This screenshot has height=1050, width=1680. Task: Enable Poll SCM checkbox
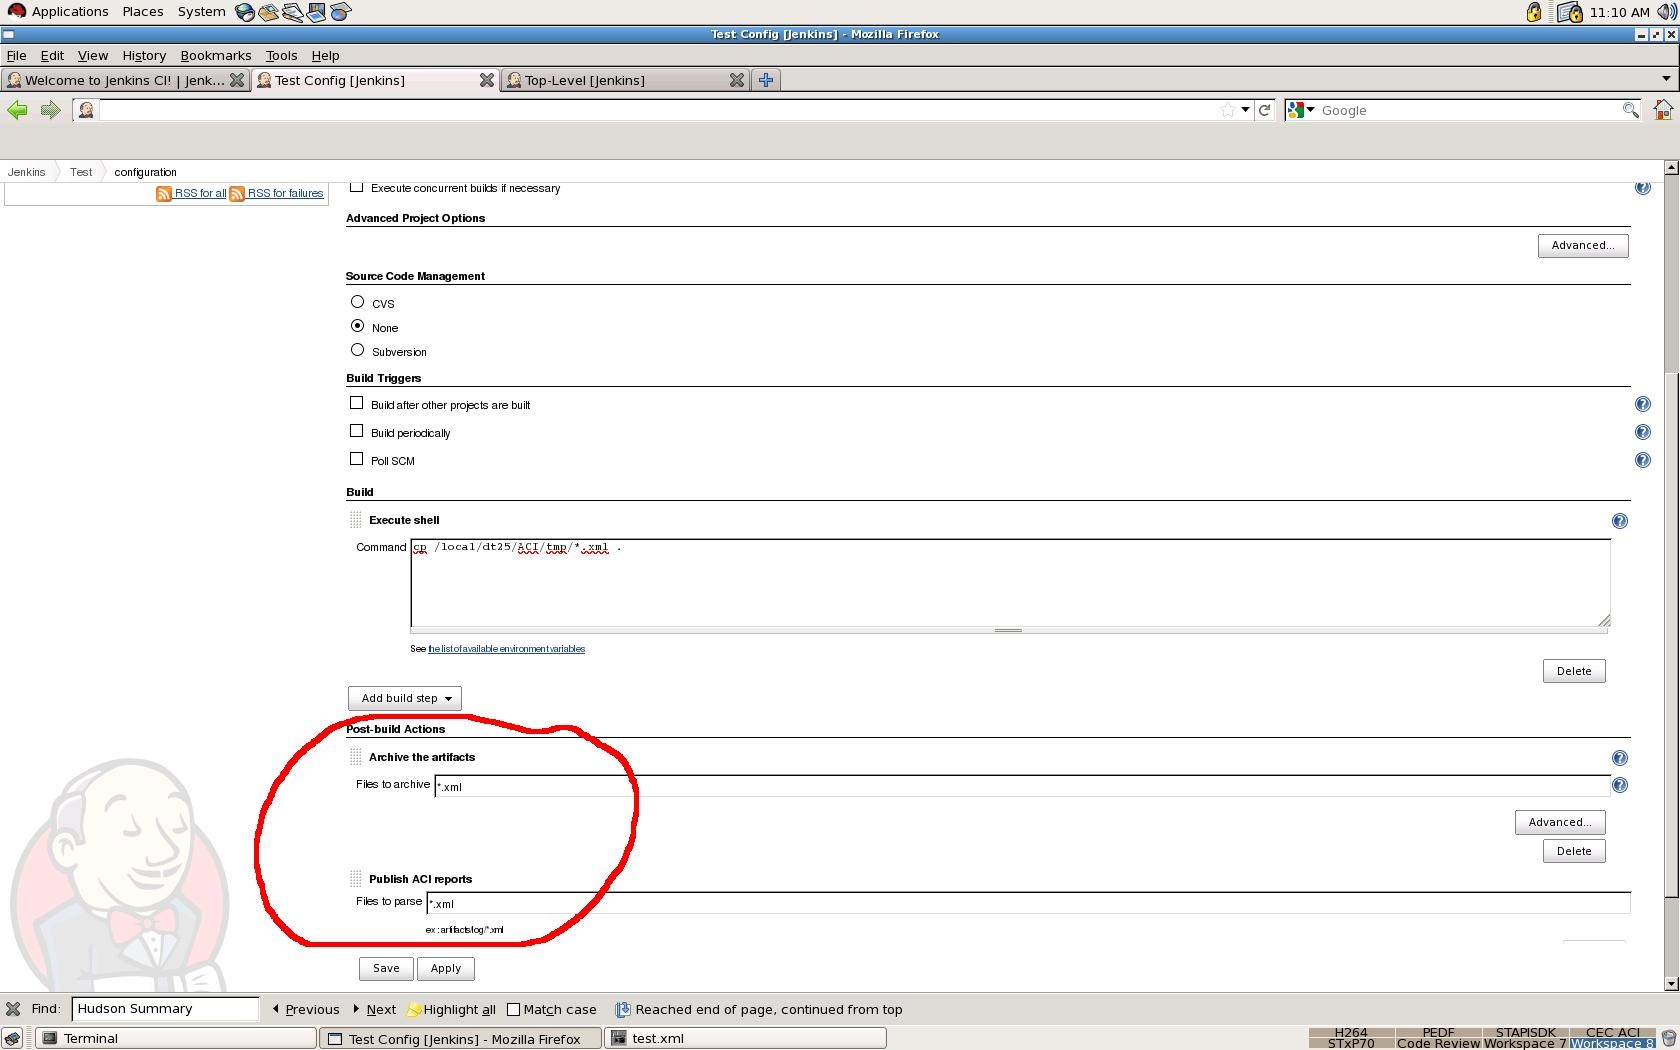(356, 458)
